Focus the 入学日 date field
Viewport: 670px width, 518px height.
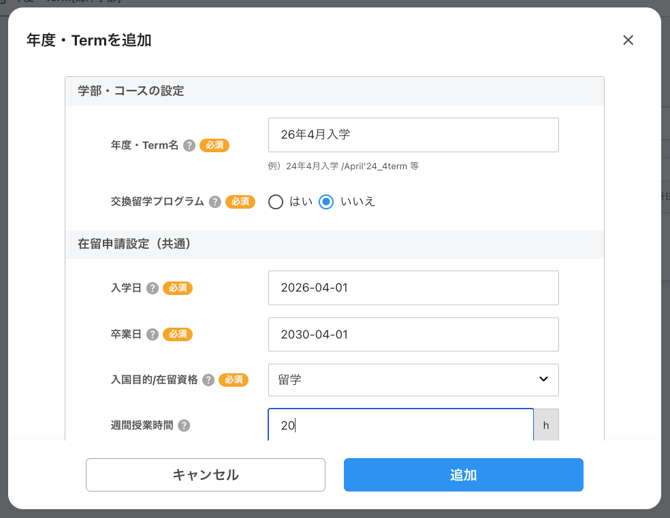[413, 288]
